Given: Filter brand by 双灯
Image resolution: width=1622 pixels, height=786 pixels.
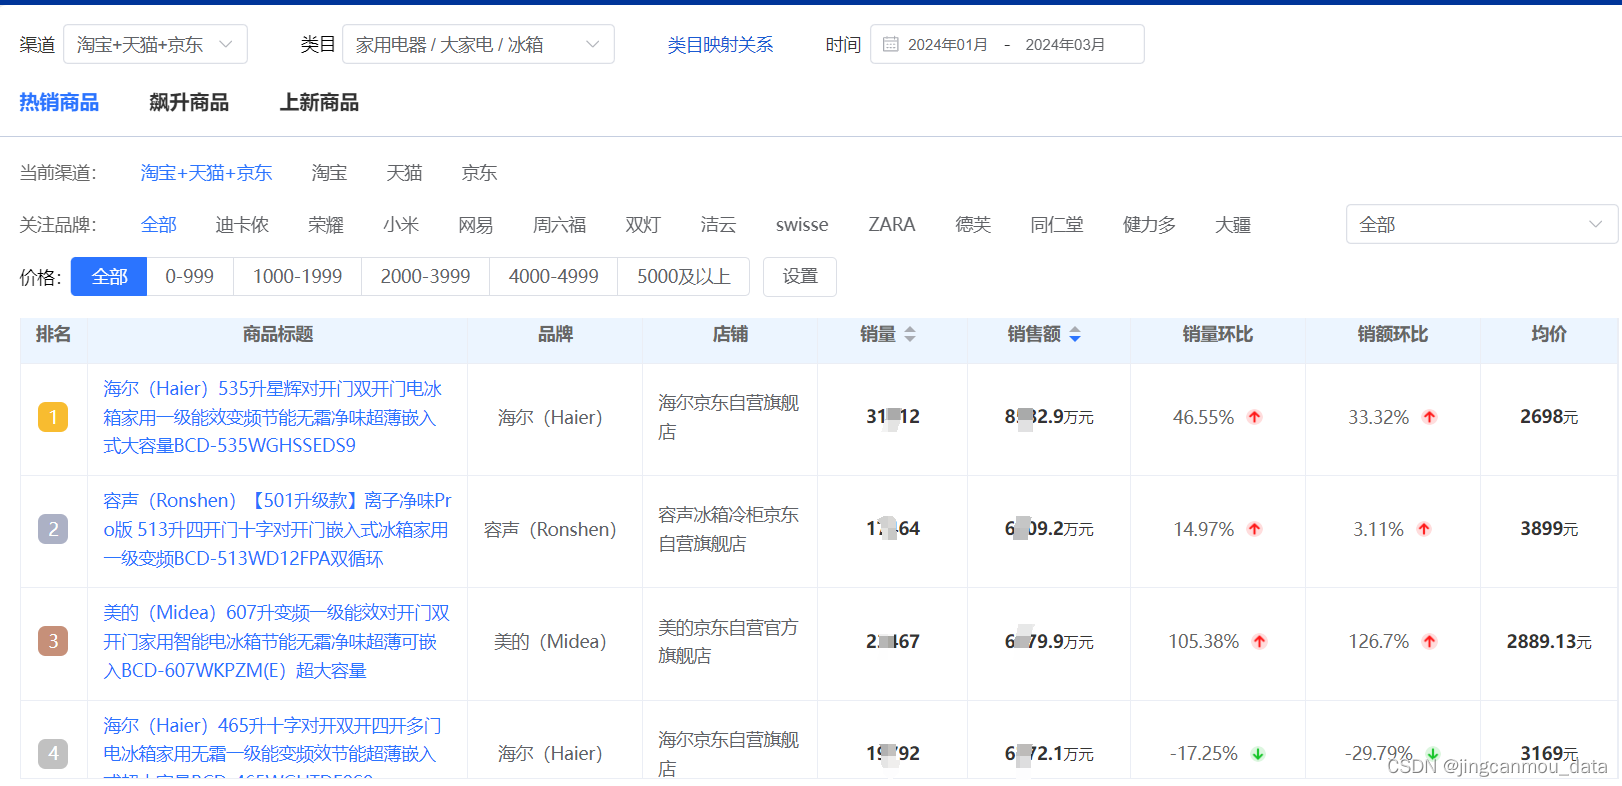Looking at the screenshot, I should [643, 225].
